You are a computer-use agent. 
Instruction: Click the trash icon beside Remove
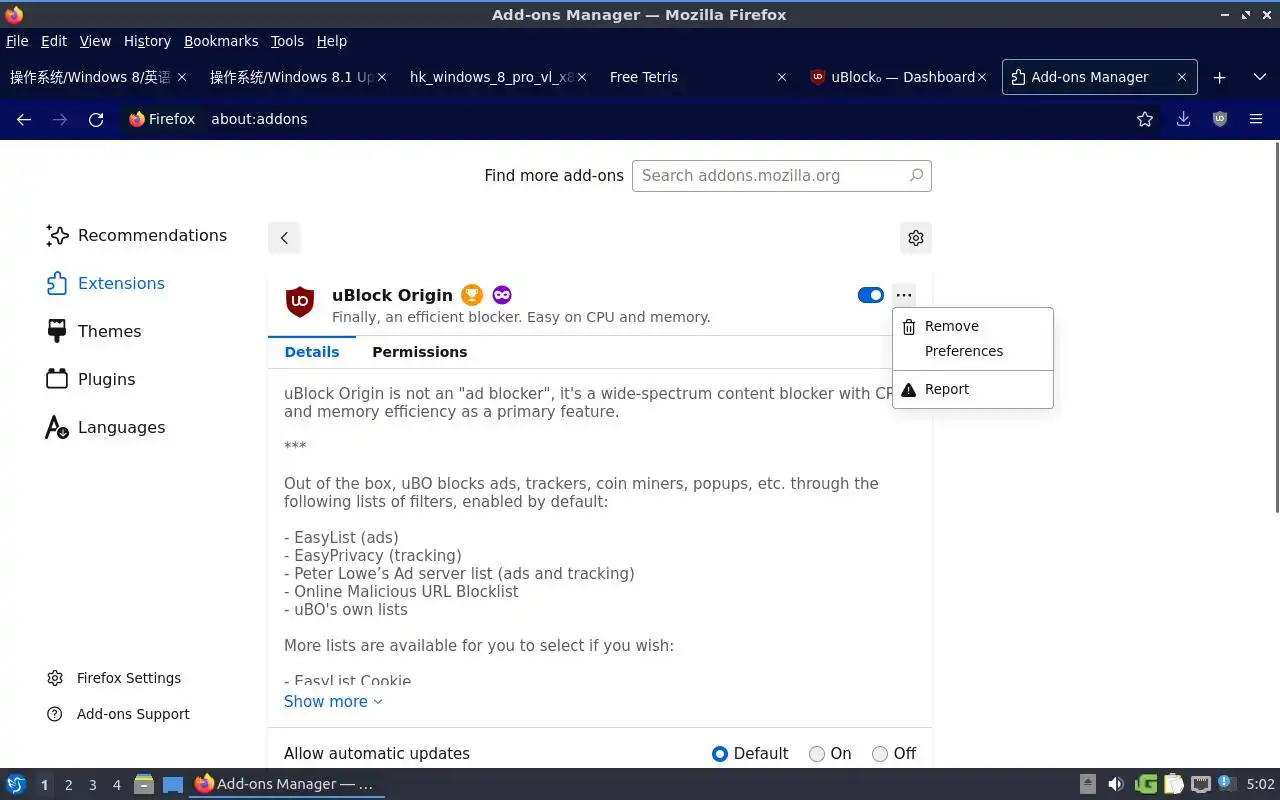pos(908,327)
